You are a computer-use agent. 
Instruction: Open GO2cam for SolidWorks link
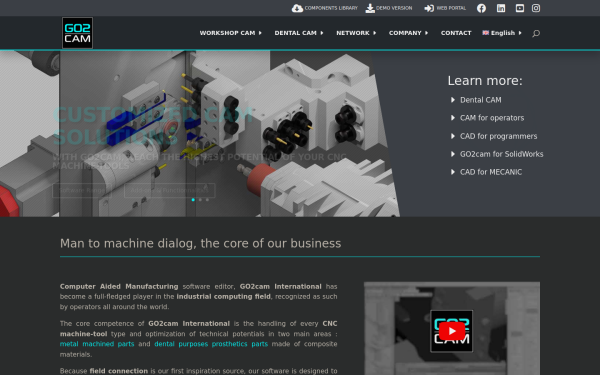tap(501, 154)
